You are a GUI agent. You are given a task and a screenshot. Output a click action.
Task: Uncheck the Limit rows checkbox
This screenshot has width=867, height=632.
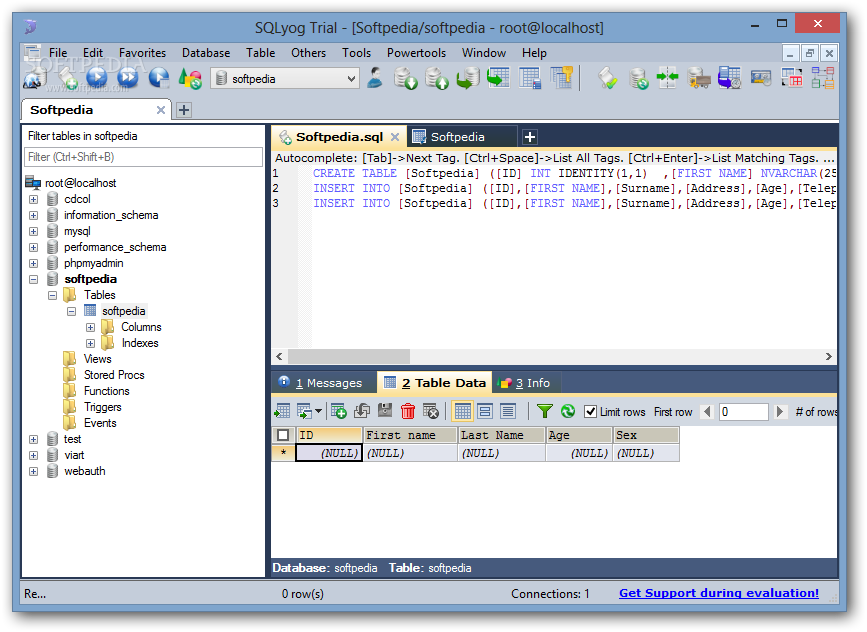(x=591, y=412)
